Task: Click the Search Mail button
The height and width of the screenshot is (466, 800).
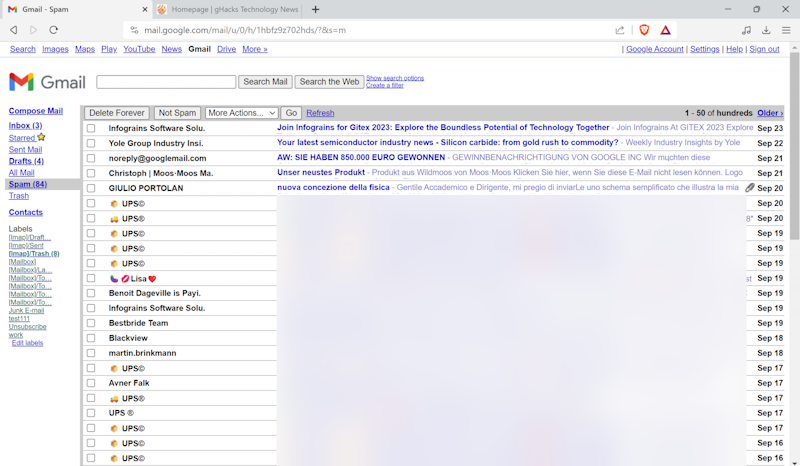Action: [x=265, y=82]
